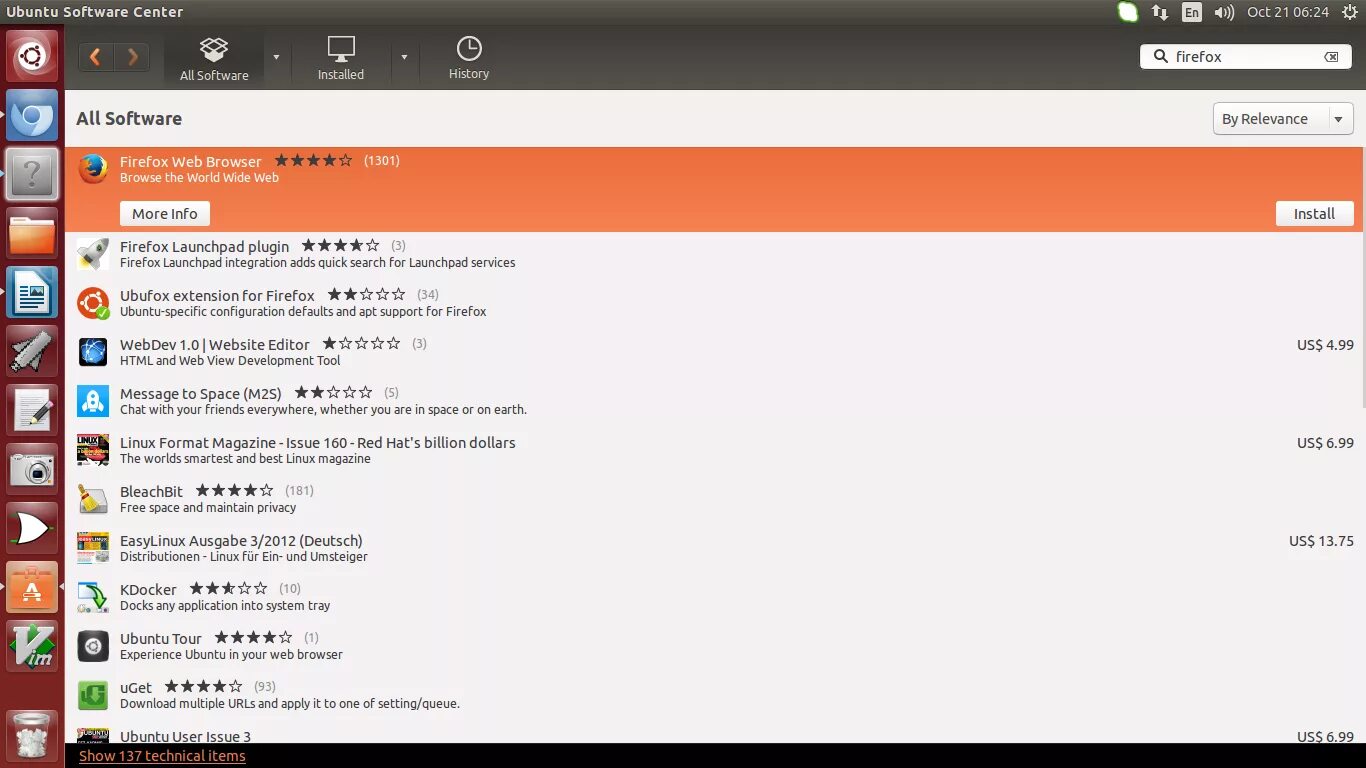Click the Firefox Launchpad plugin rocket icon

tap(93, 254)
